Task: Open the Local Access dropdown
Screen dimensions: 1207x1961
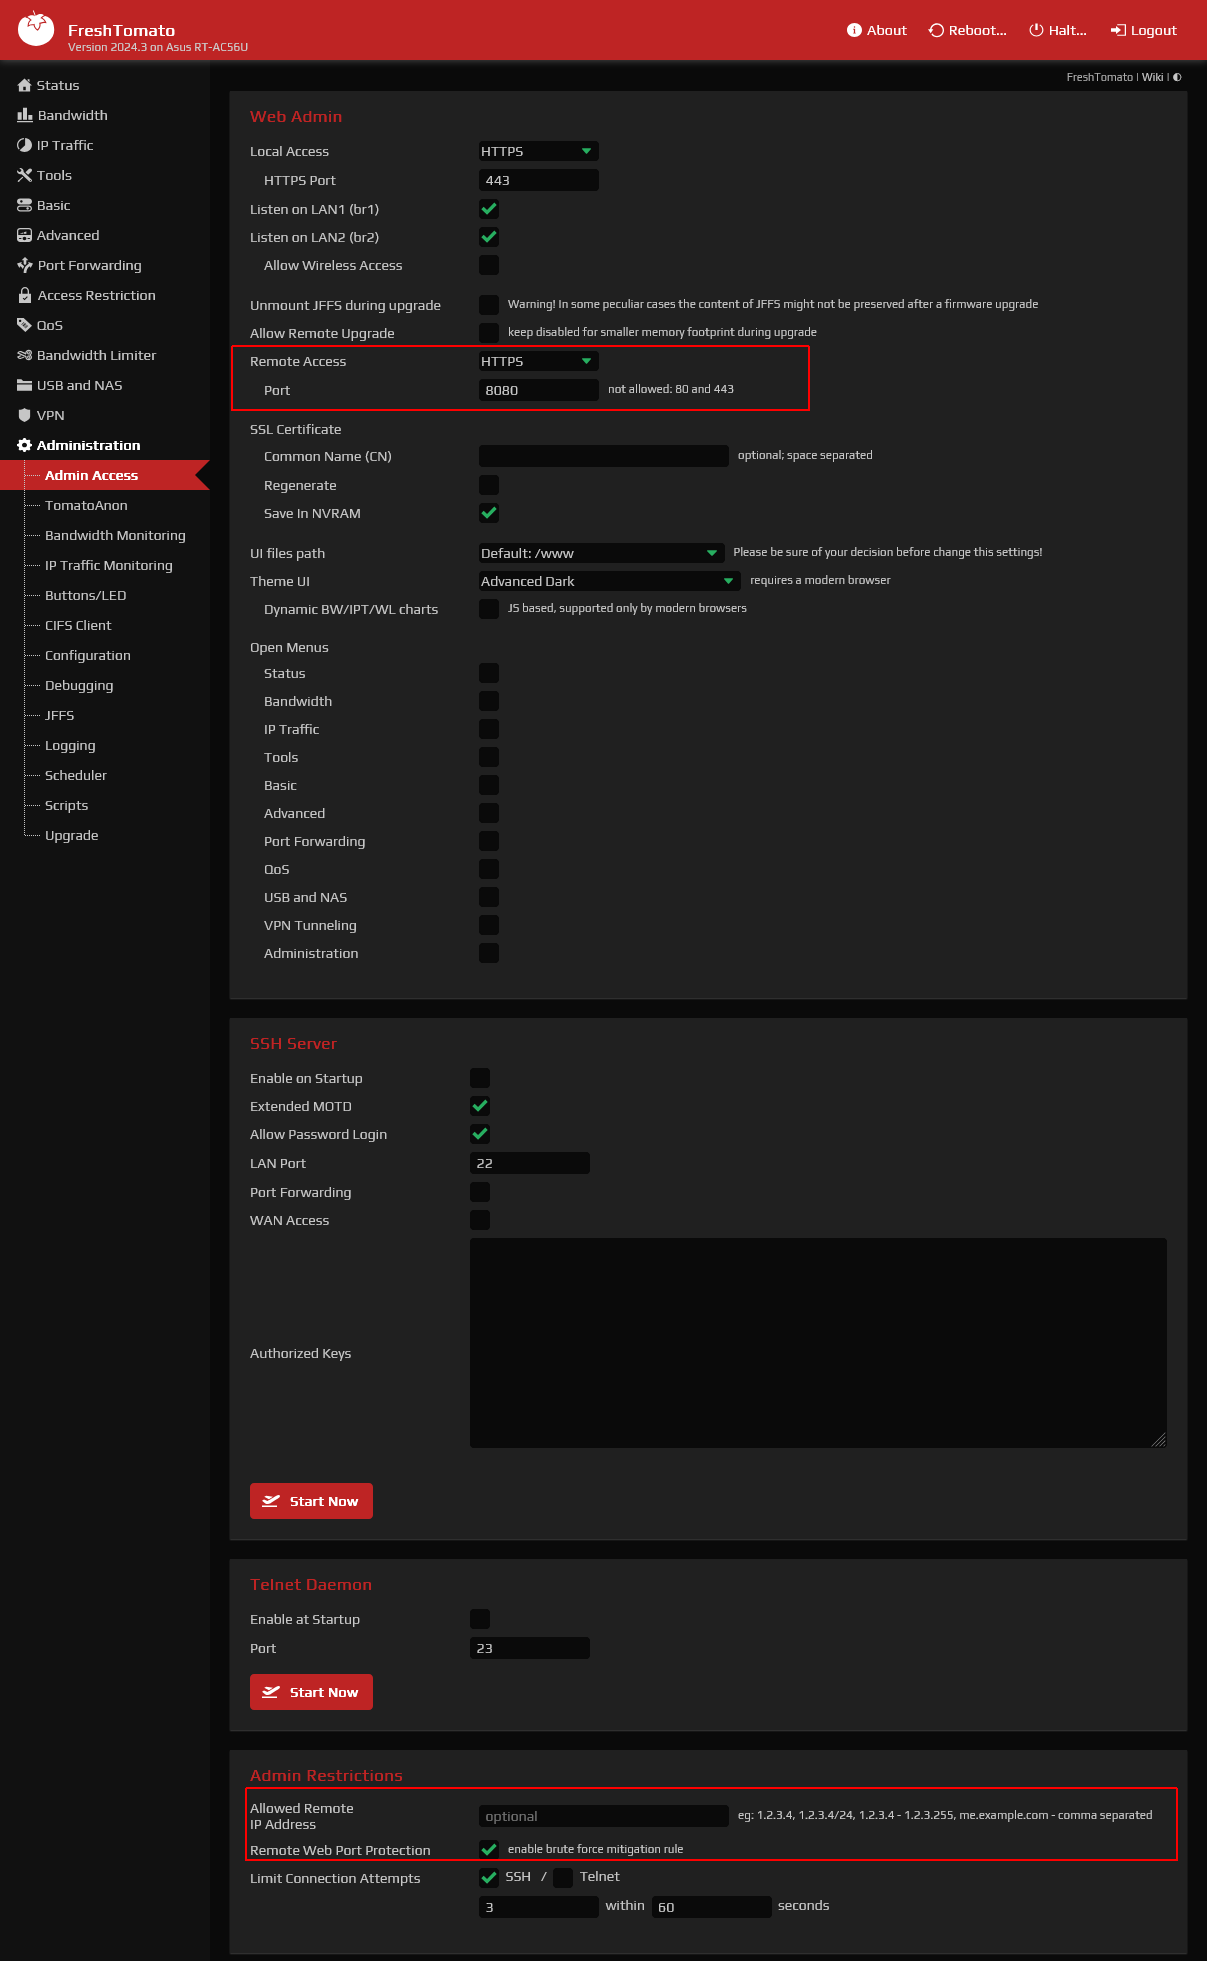Action: pos(539,151)
